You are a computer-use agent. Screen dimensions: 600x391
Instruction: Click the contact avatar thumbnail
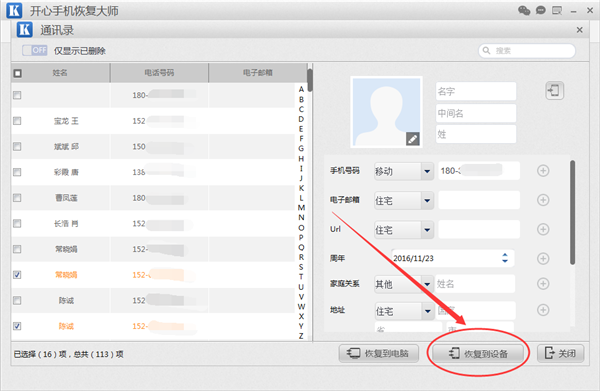pyautogui.click(x=386, y=112)
